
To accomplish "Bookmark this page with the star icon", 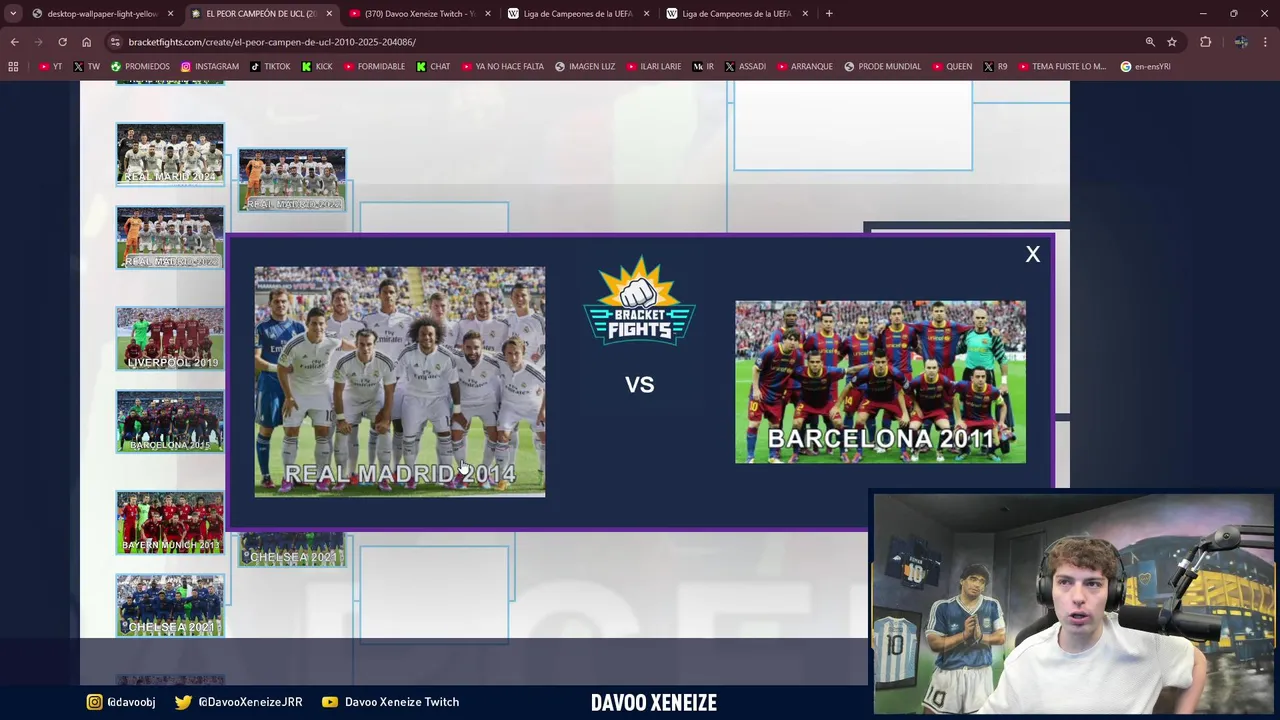I will [x=1172, y=42].
